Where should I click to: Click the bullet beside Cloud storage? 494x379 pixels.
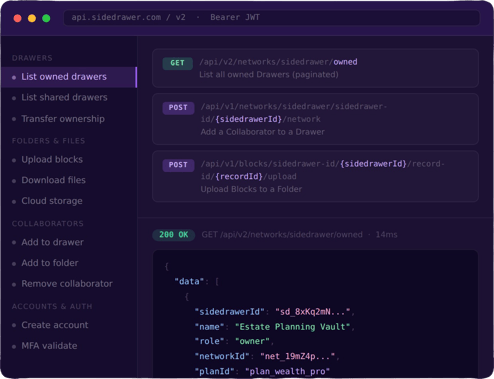pyautogui.click(x=14, y=201)
